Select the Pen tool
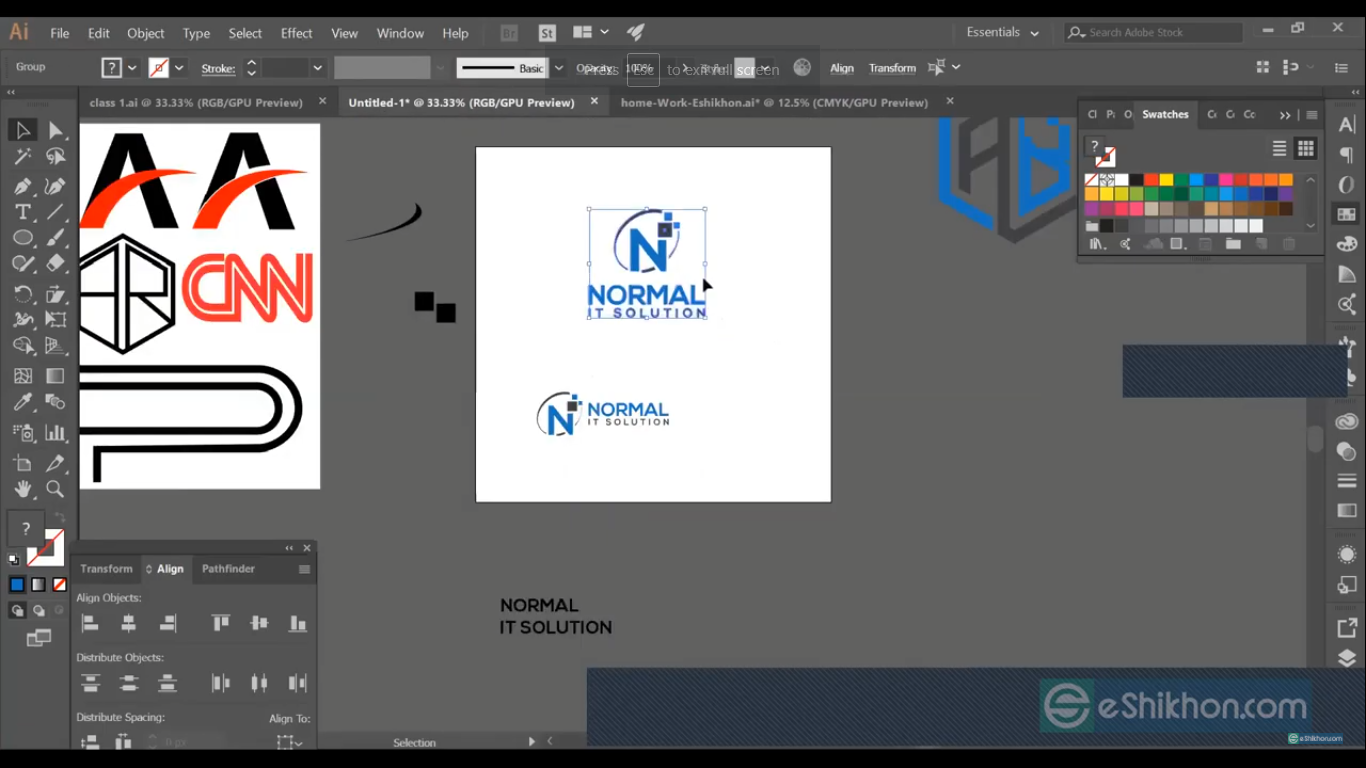The image size is (1366, 768). click(x=22, y=185)
